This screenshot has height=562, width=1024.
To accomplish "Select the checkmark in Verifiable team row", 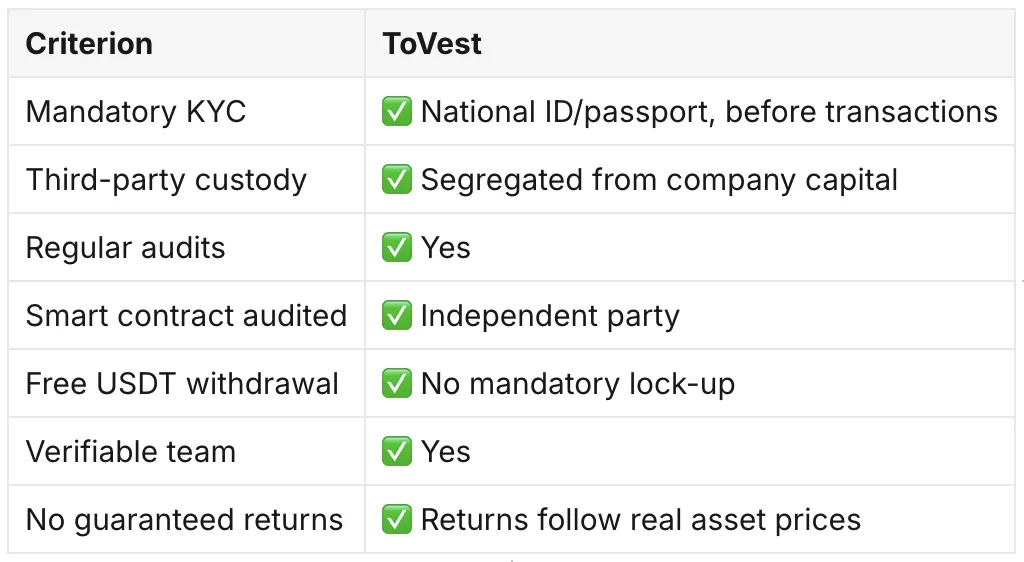I will (396, 451).
